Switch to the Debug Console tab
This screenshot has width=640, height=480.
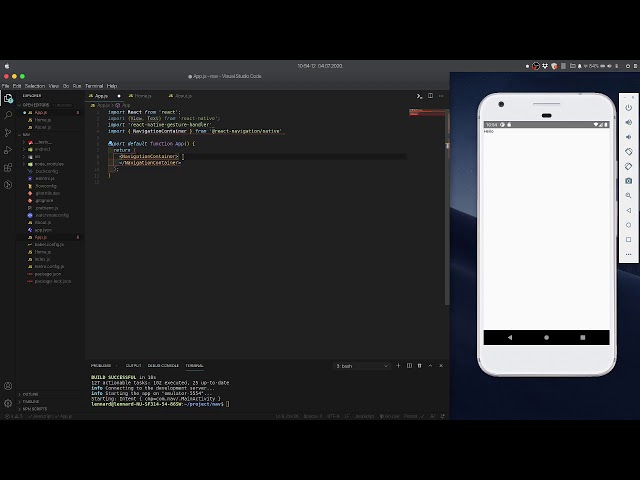pyautogui.click(x=163, y=366)
